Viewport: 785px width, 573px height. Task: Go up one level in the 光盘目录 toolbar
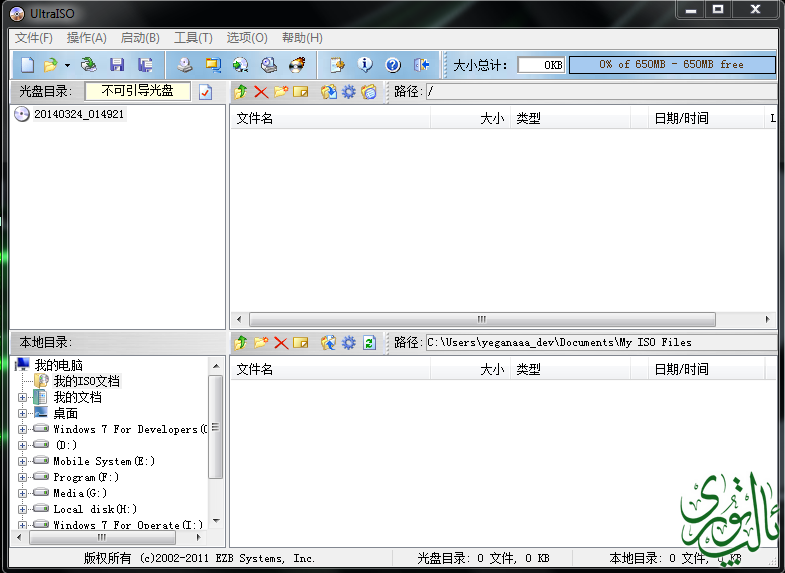241,92
